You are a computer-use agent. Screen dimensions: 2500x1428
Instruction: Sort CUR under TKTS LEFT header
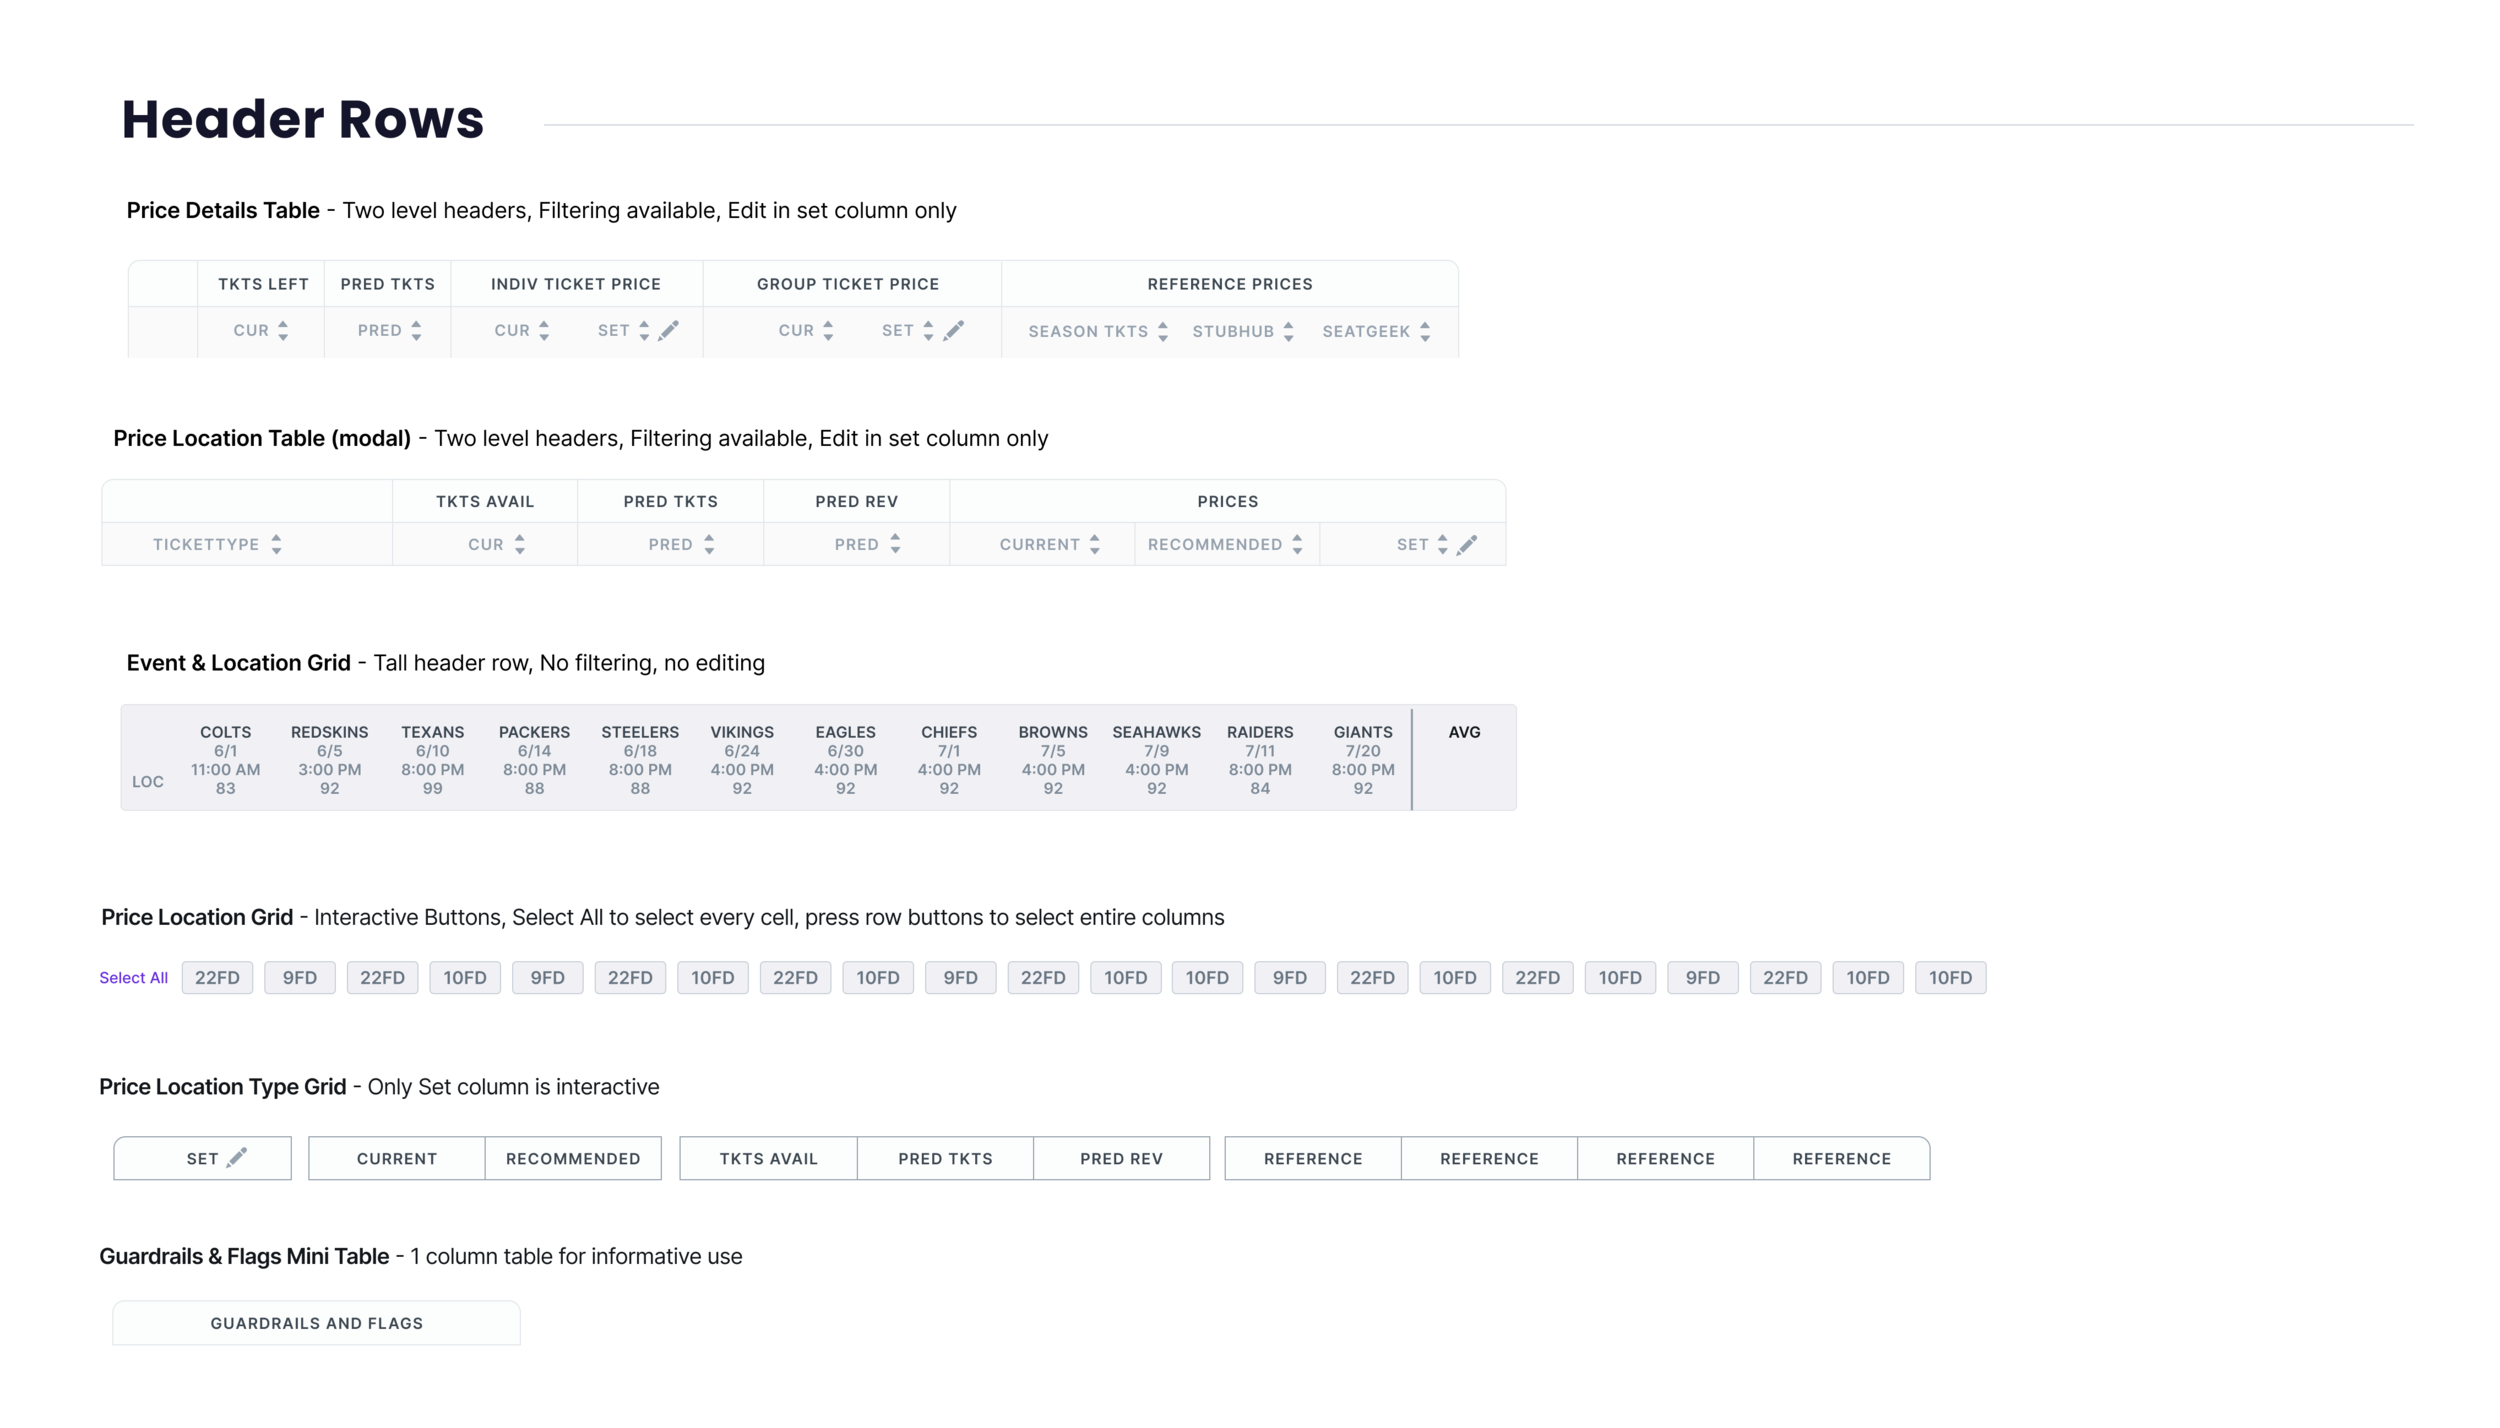pos(283,331)
